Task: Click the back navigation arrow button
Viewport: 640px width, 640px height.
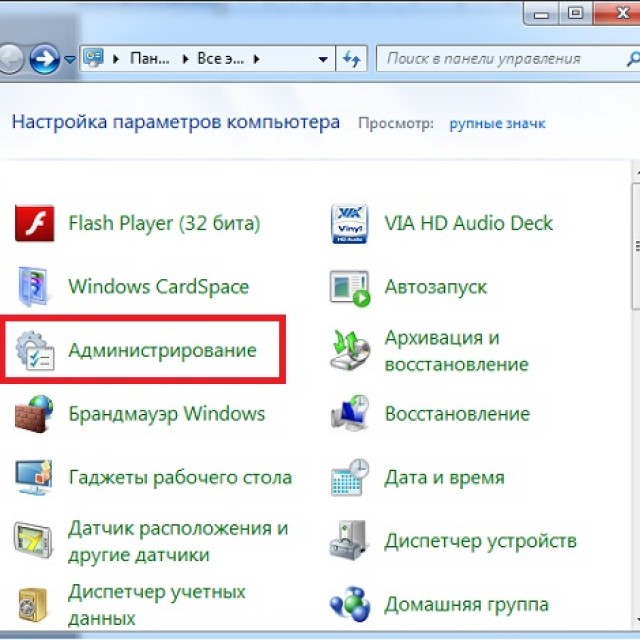Action: point(11,59)
